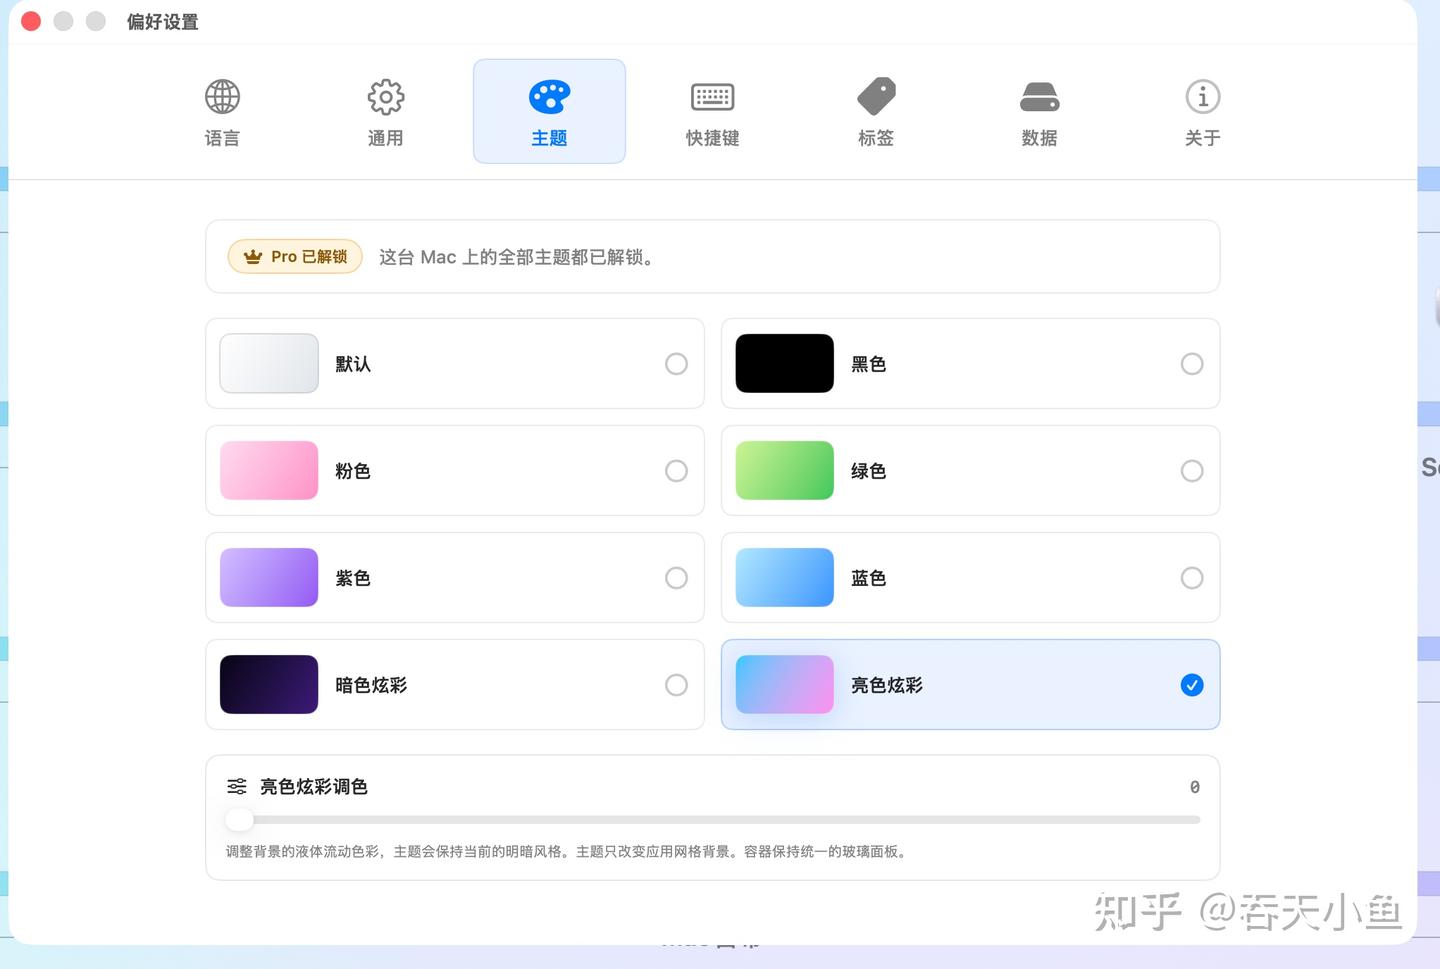Click the disk drive icon for 数据
The image size is (1440, 969).
point(1040,97)
